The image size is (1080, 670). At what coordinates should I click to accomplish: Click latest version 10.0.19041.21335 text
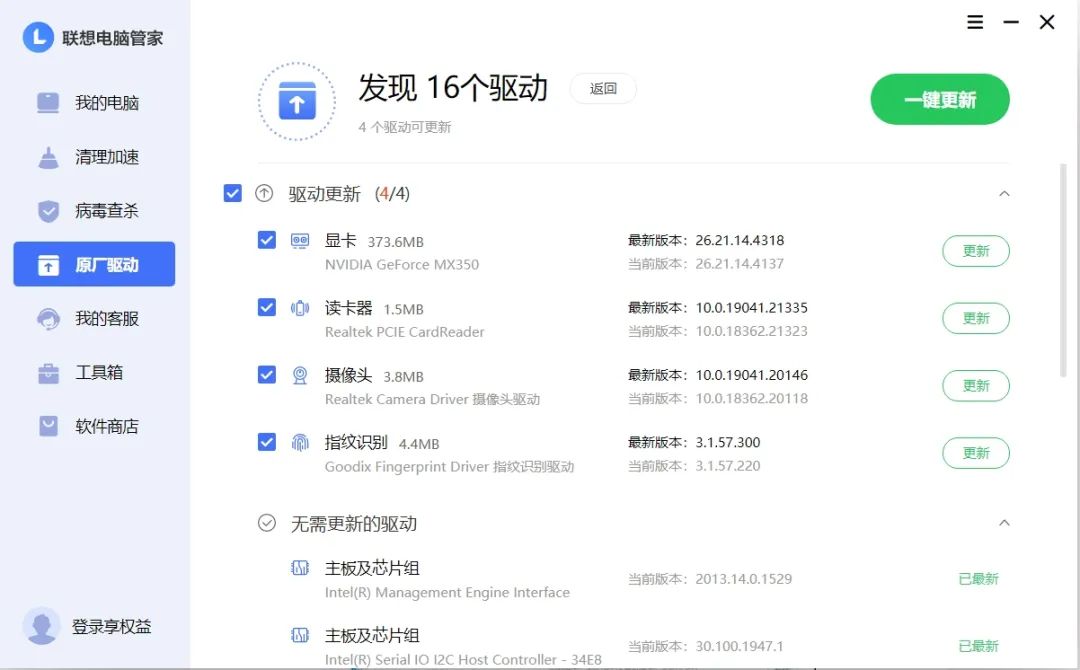click(751, 308)
